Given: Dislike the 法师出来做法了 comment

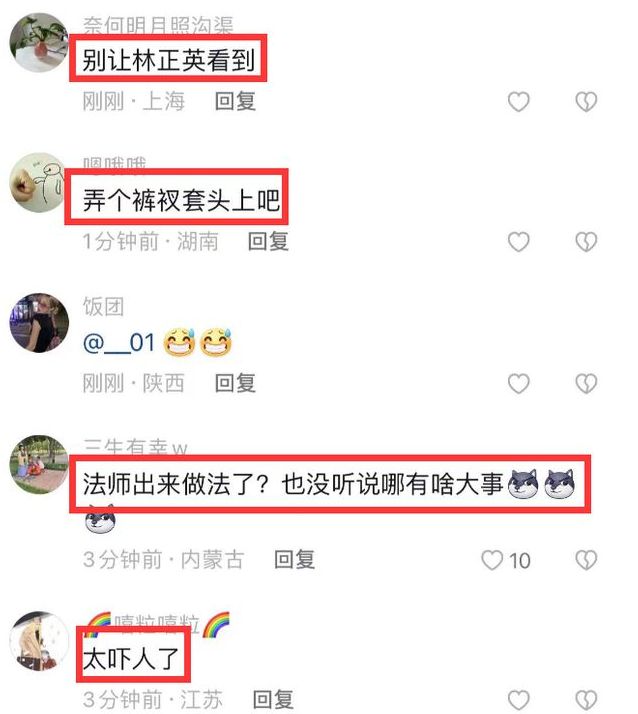Looking at the screenshot, I should (586, 560).
